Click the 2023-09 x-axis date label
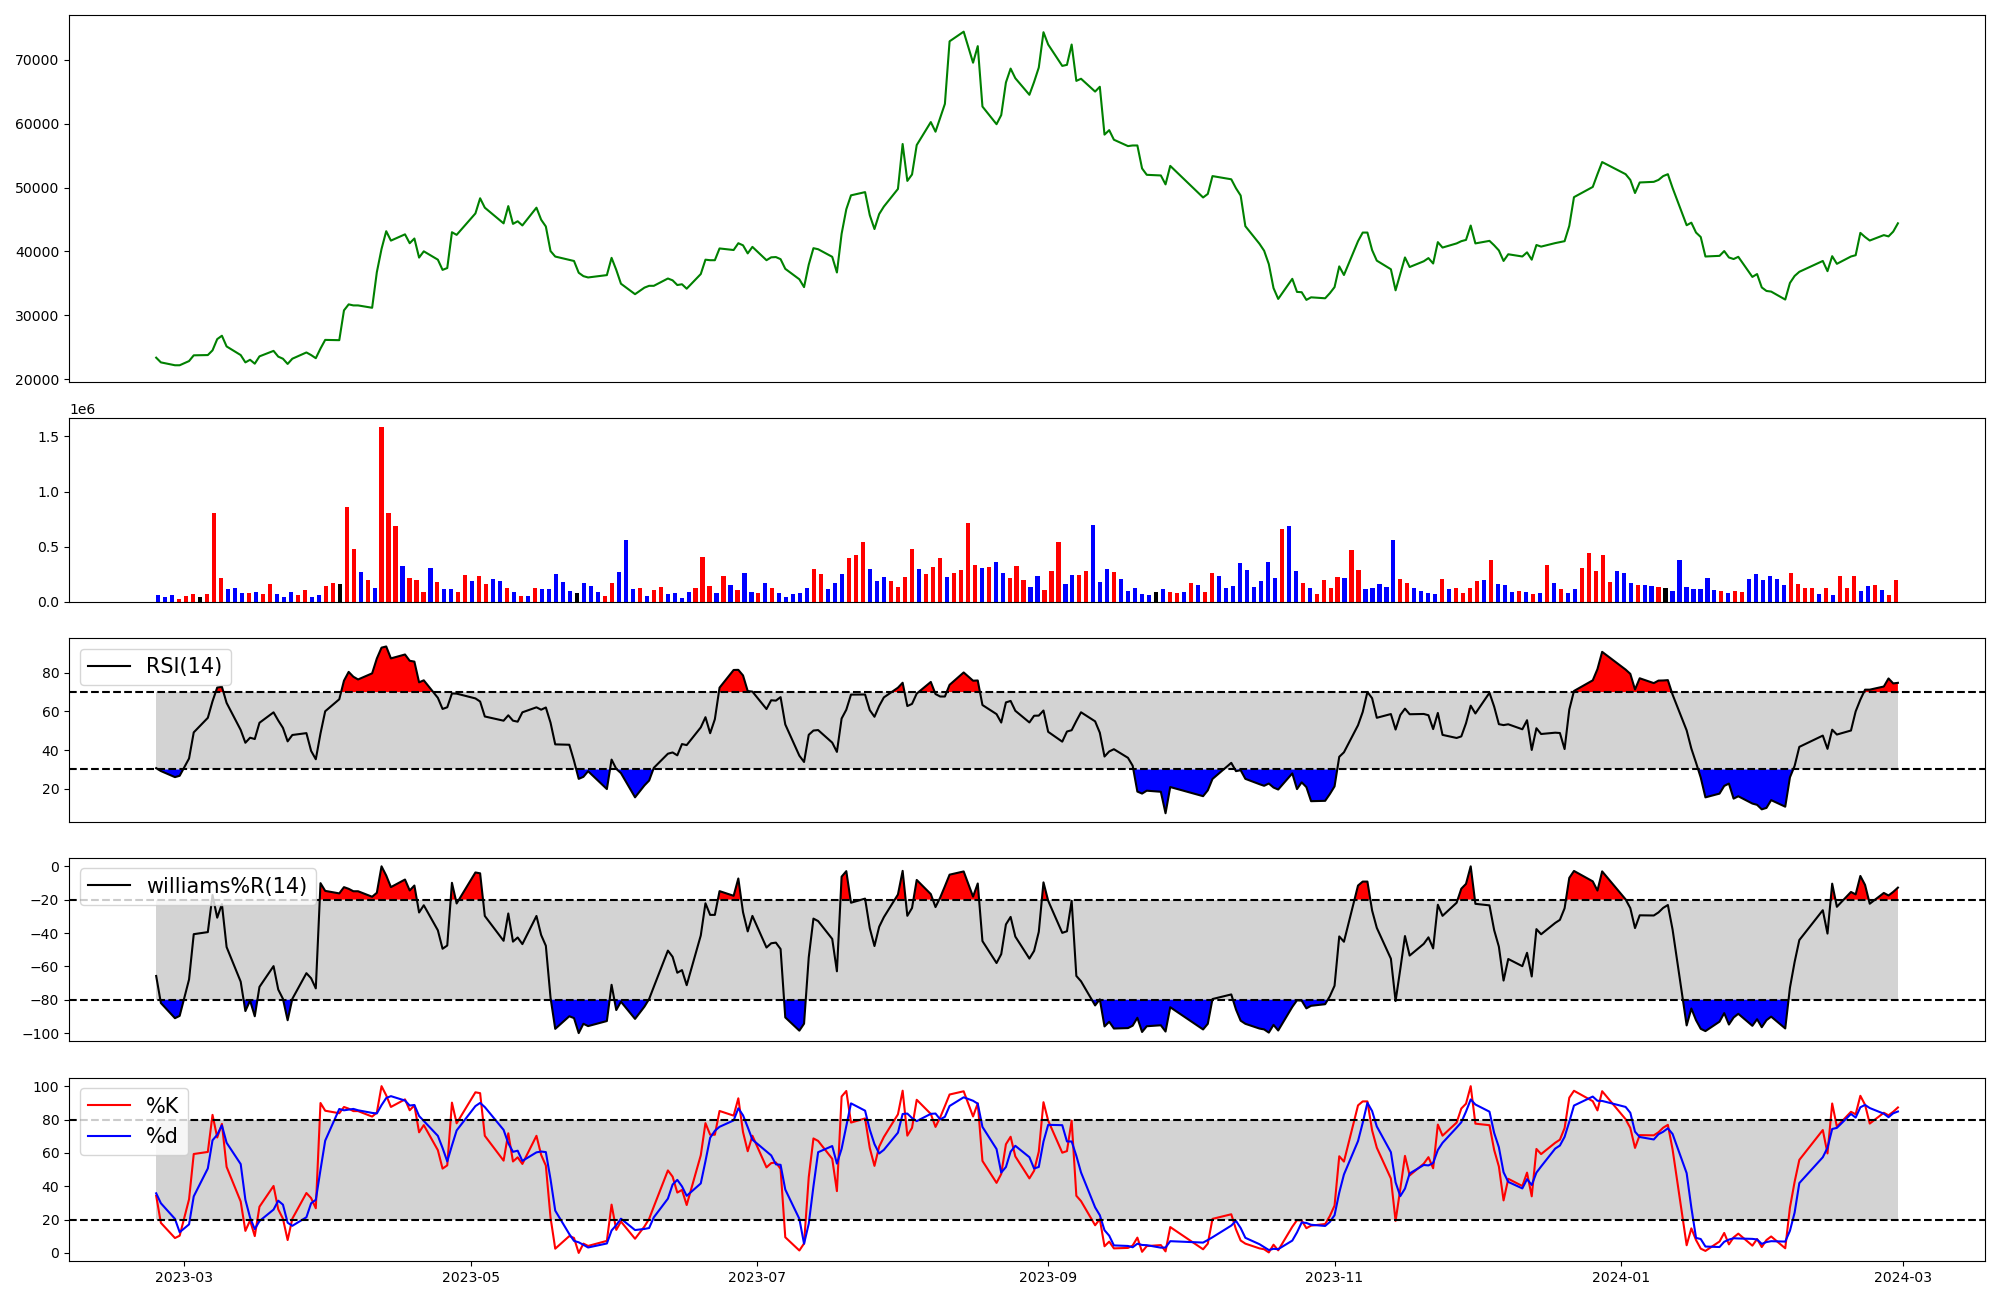Image resolution: width=2000 pixels, height=1300 pixels. [1048, 1277]
